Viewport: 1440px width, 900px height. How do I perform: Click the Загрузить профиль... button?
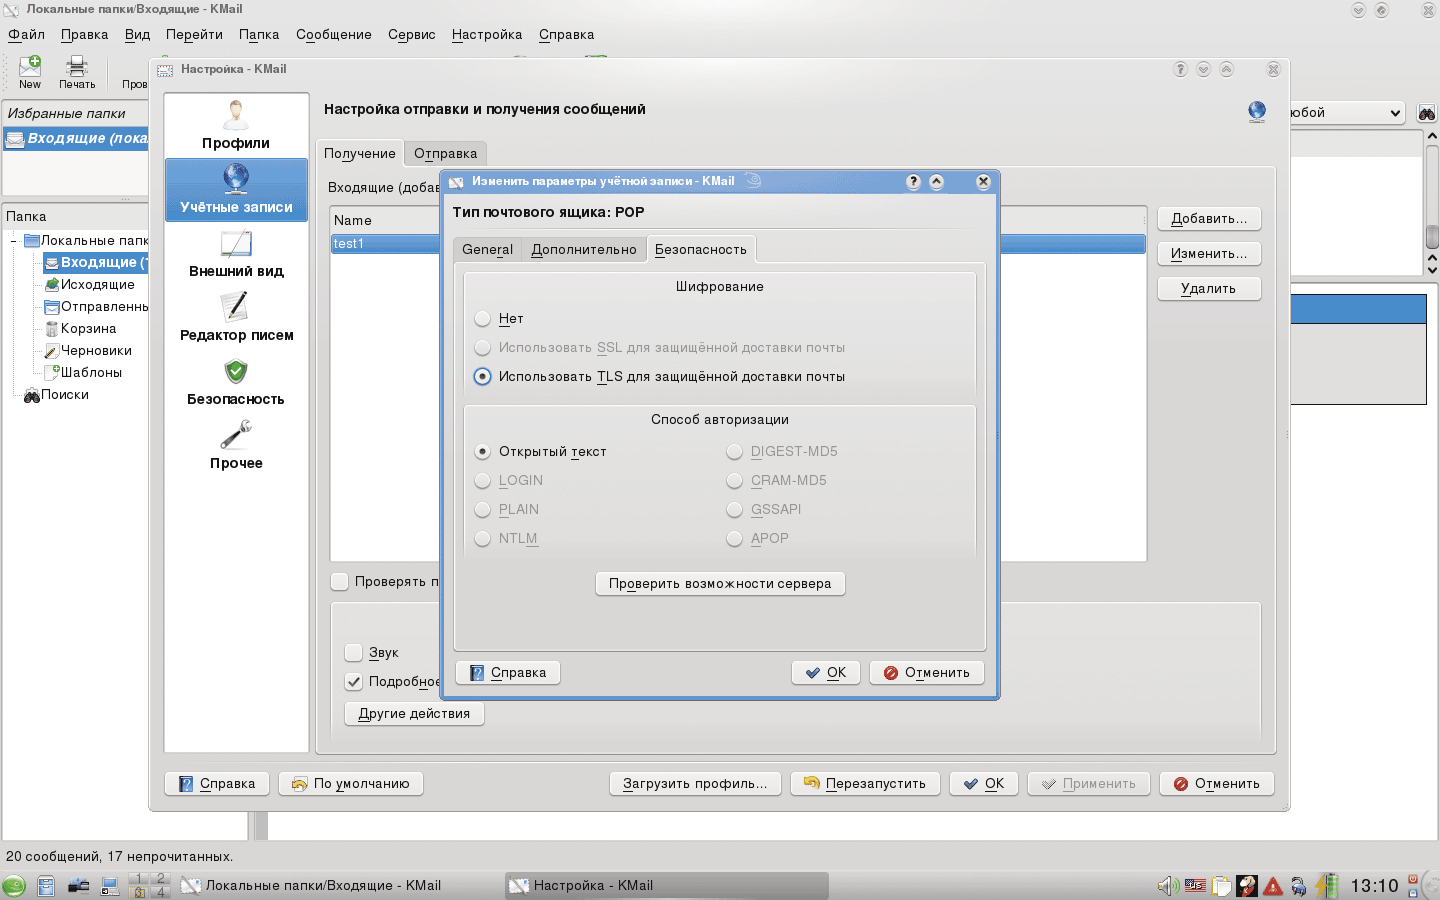click(695, 783)
